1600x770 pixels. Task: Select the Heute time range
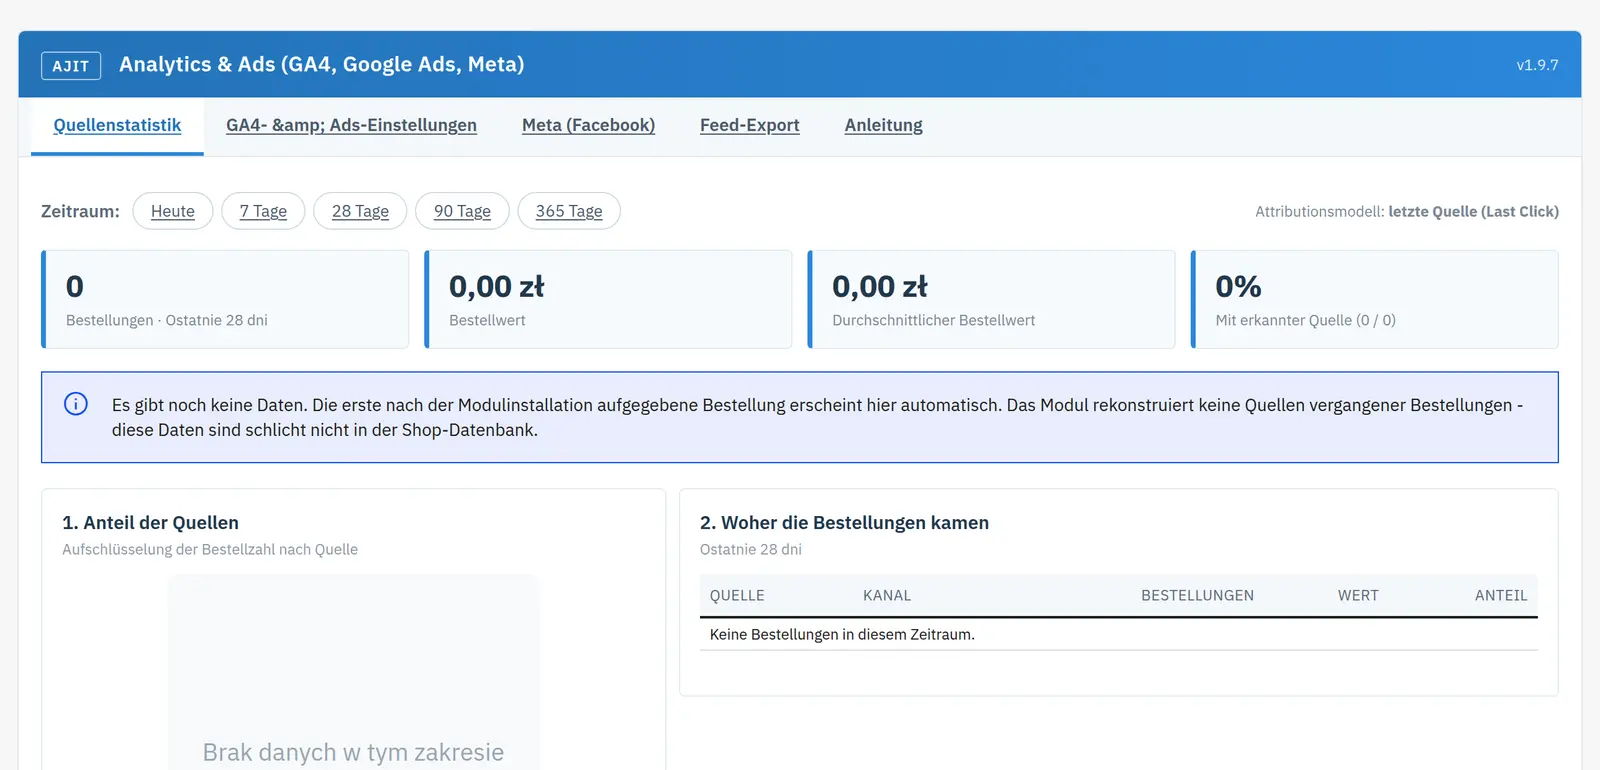coord(173,211)
